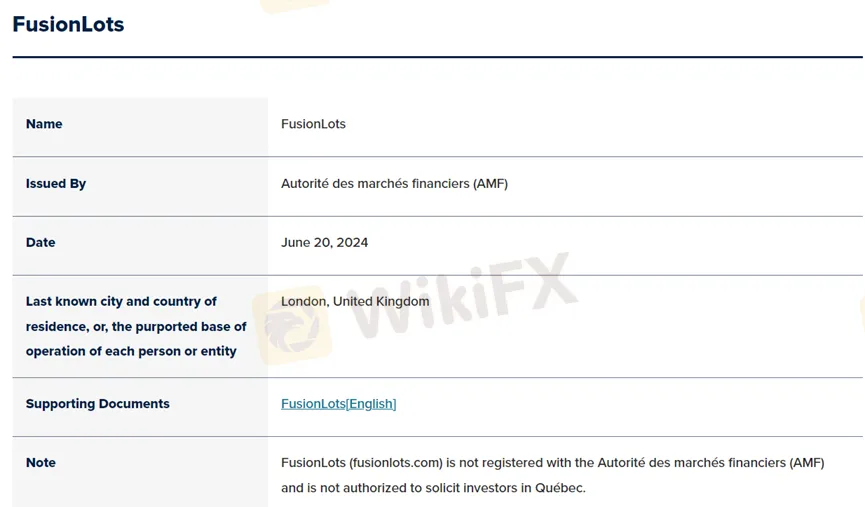Click the FusionLots page heading
865x507 pixels.
tap(68, 25)
